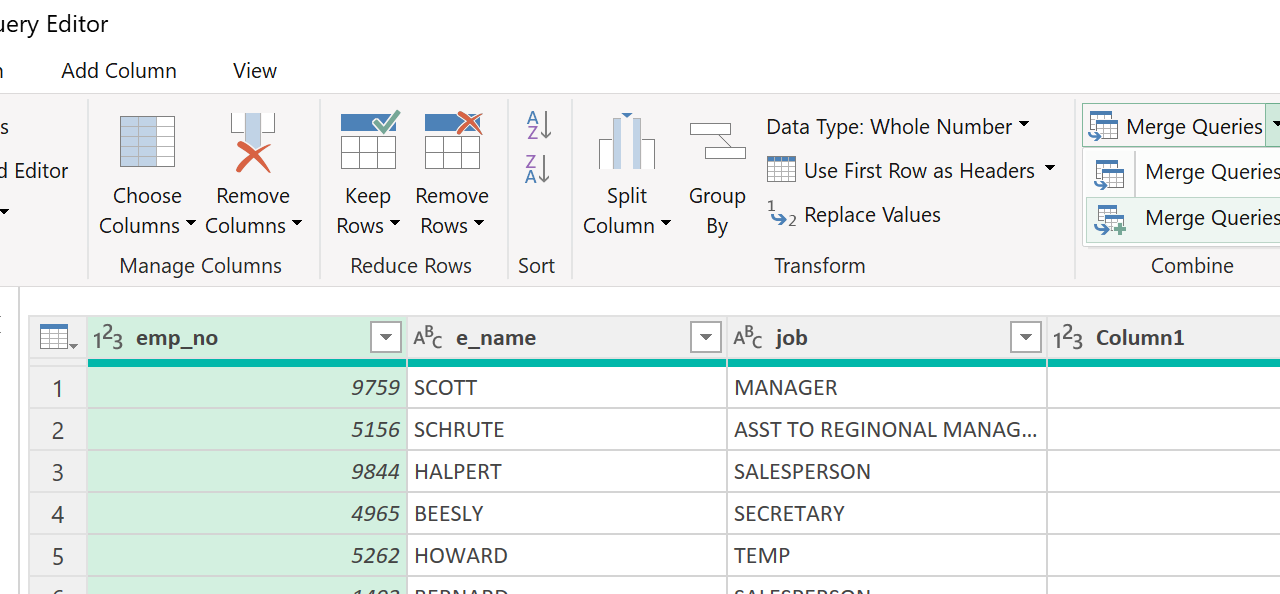
Task: Open the job column filter dropdown
Action: coord(1026,338)
